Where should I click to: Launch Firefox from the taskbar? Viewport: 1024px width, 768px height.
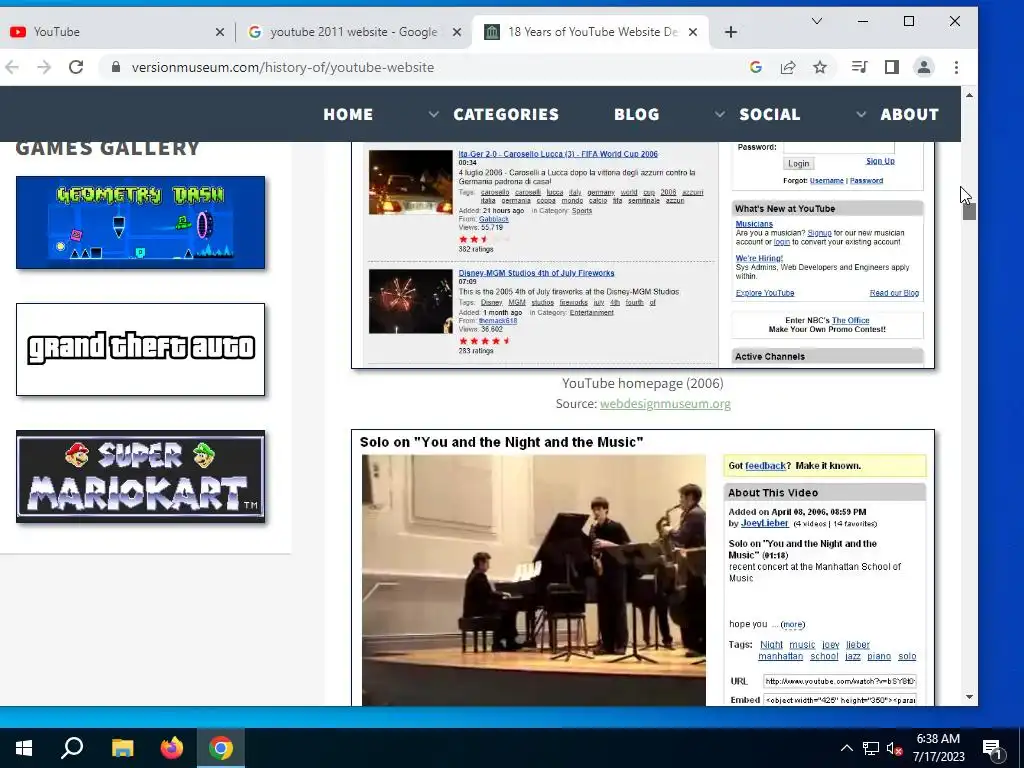point(172,748)
